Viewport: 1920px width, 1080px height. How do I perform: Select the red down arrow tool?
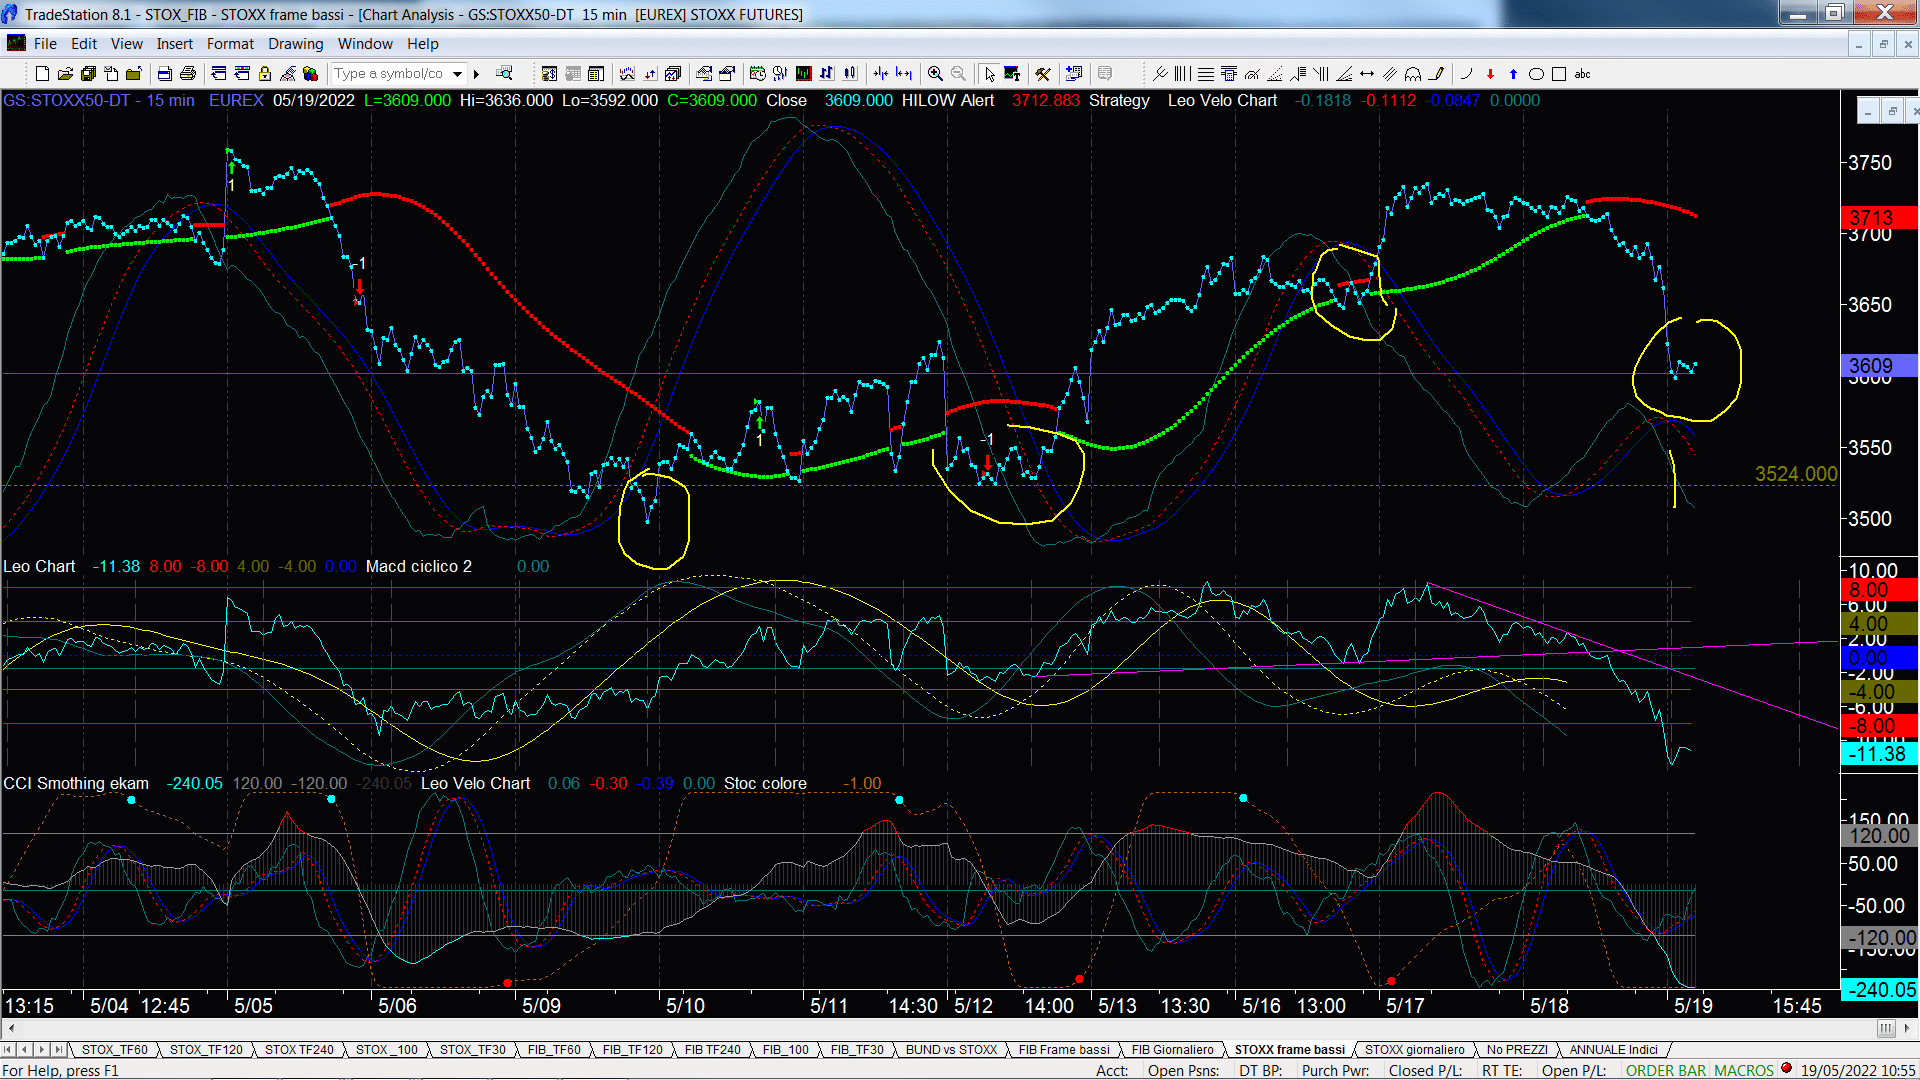click(x=1490, y=74)
